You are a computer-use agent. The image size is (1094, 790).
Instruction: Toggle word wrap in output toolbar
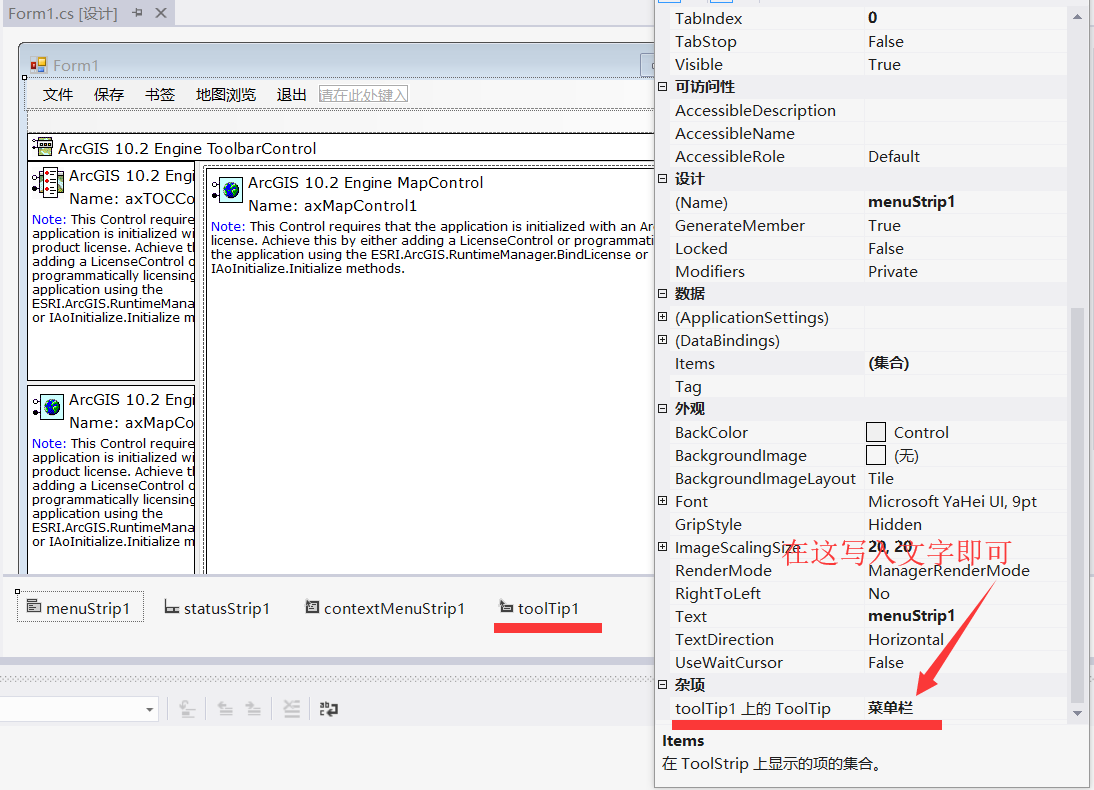[x=329, y=709]
